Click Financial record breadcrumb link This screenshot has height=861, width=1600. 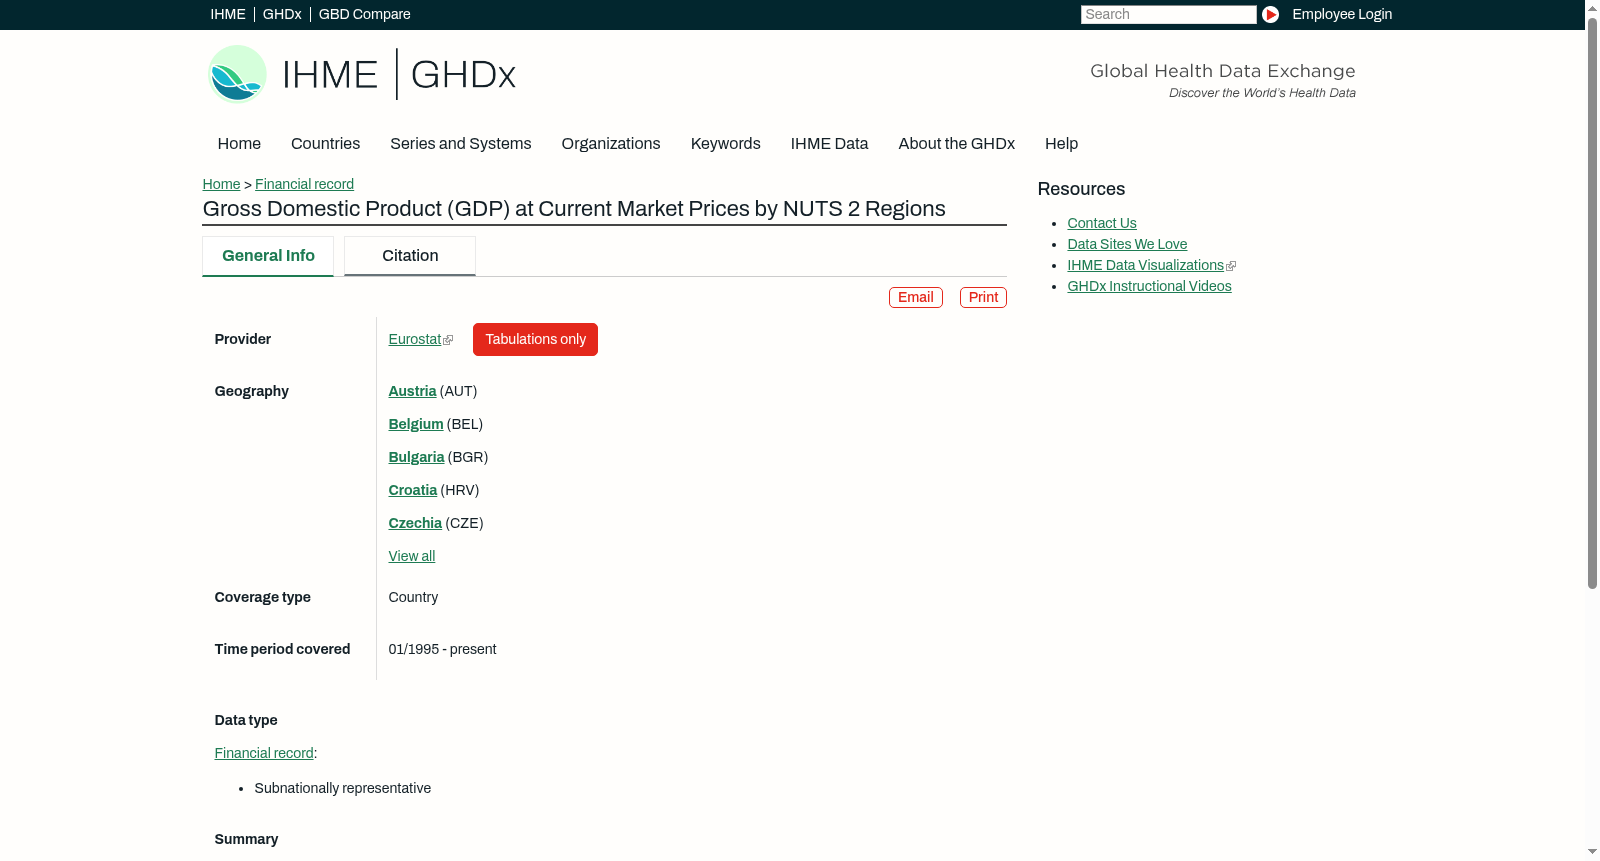(304, 184)
